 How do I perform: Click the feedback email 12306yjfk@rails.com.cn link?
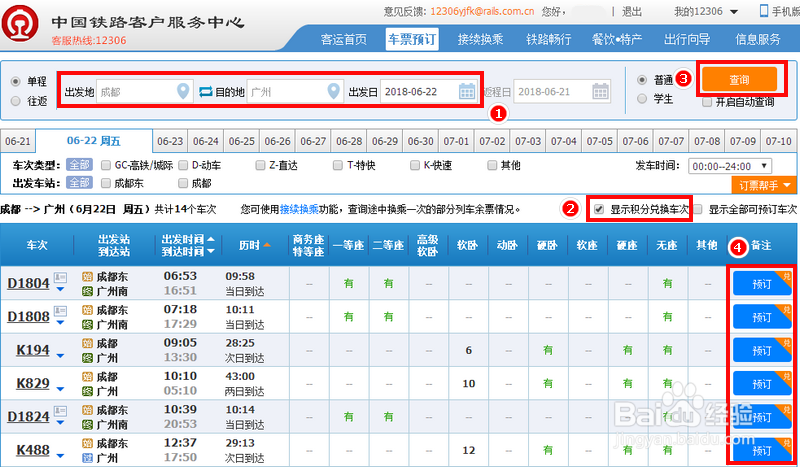coord(482,11)
